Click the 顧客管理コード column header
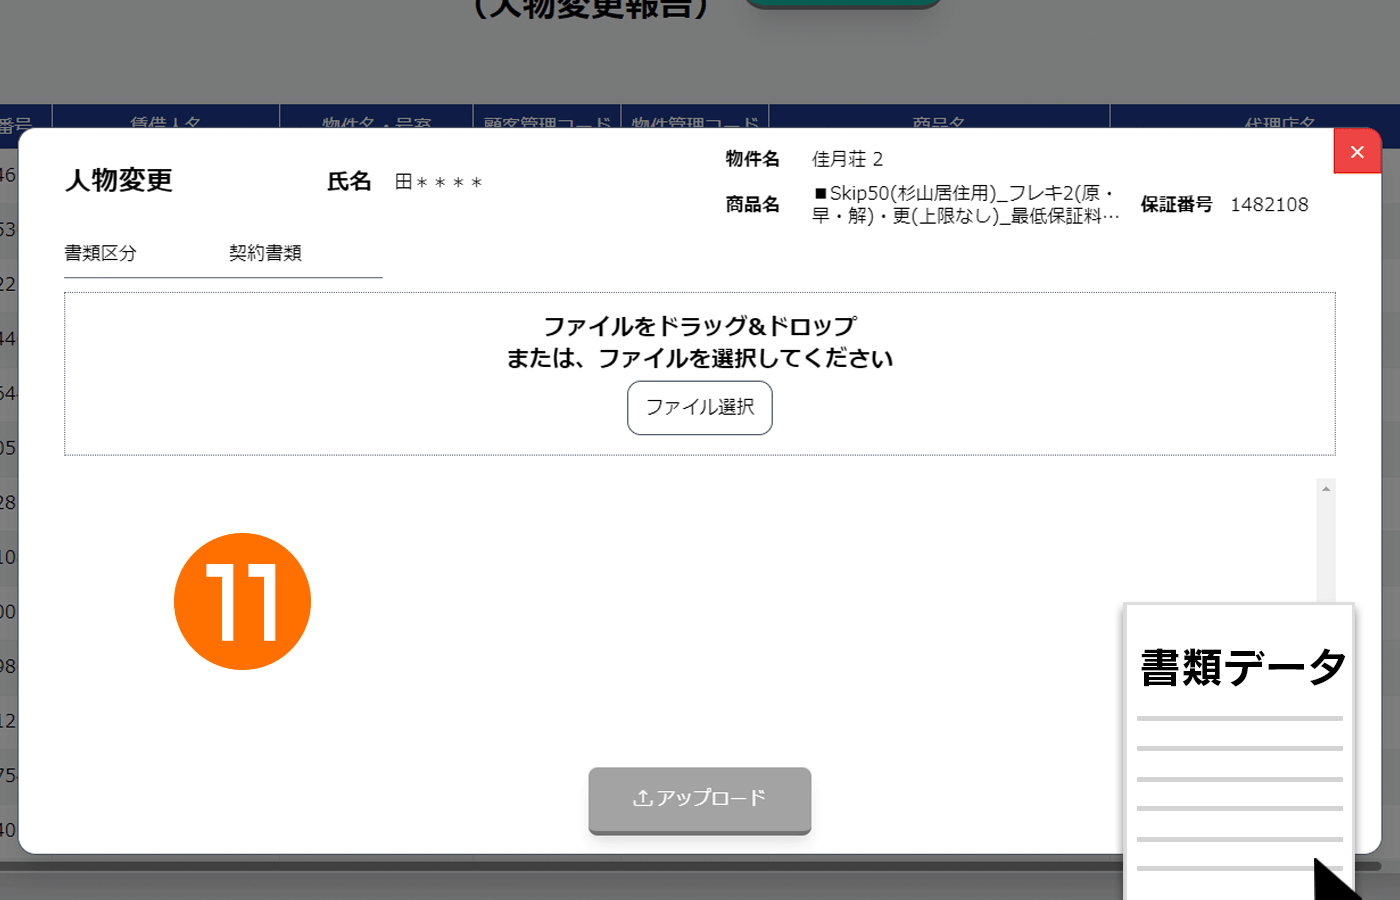The image size is (1400, 900). coord(547,121)
